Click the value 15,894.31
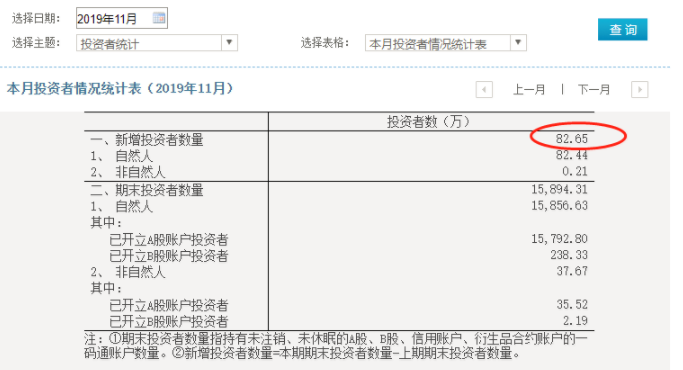This screenshot has width=683, height=370. coord(559,190)
